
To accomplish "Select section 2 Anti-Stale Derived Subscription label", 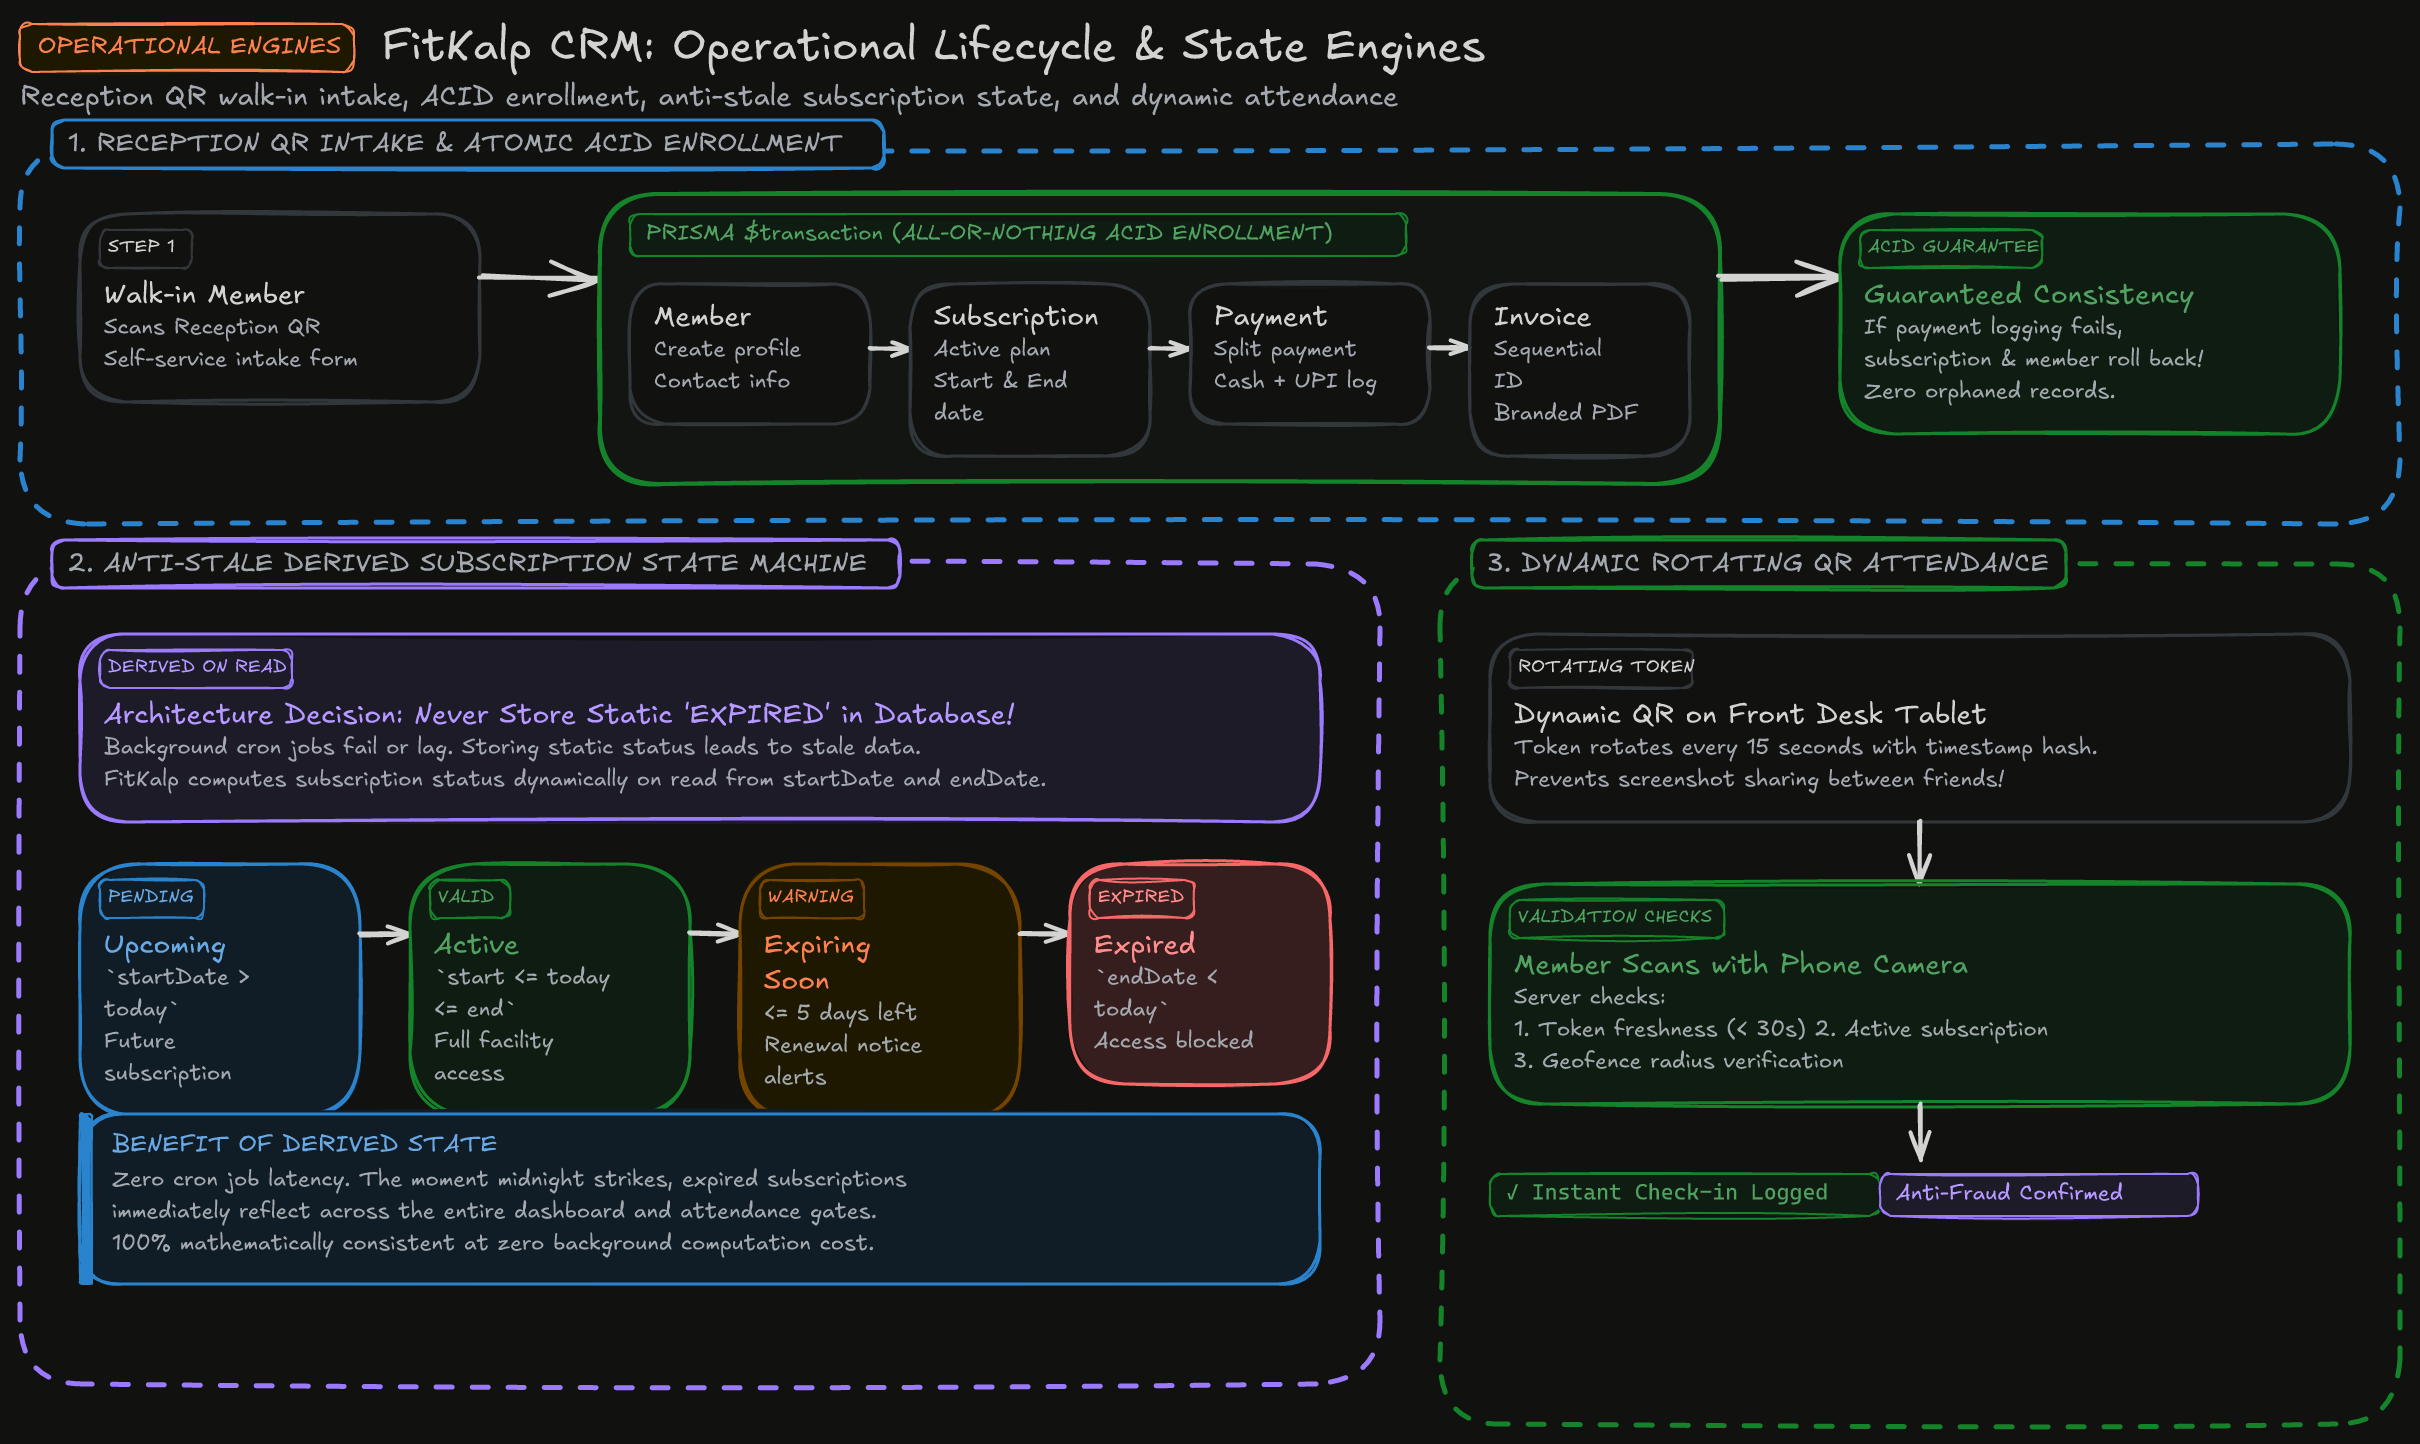I will [476, 563].
